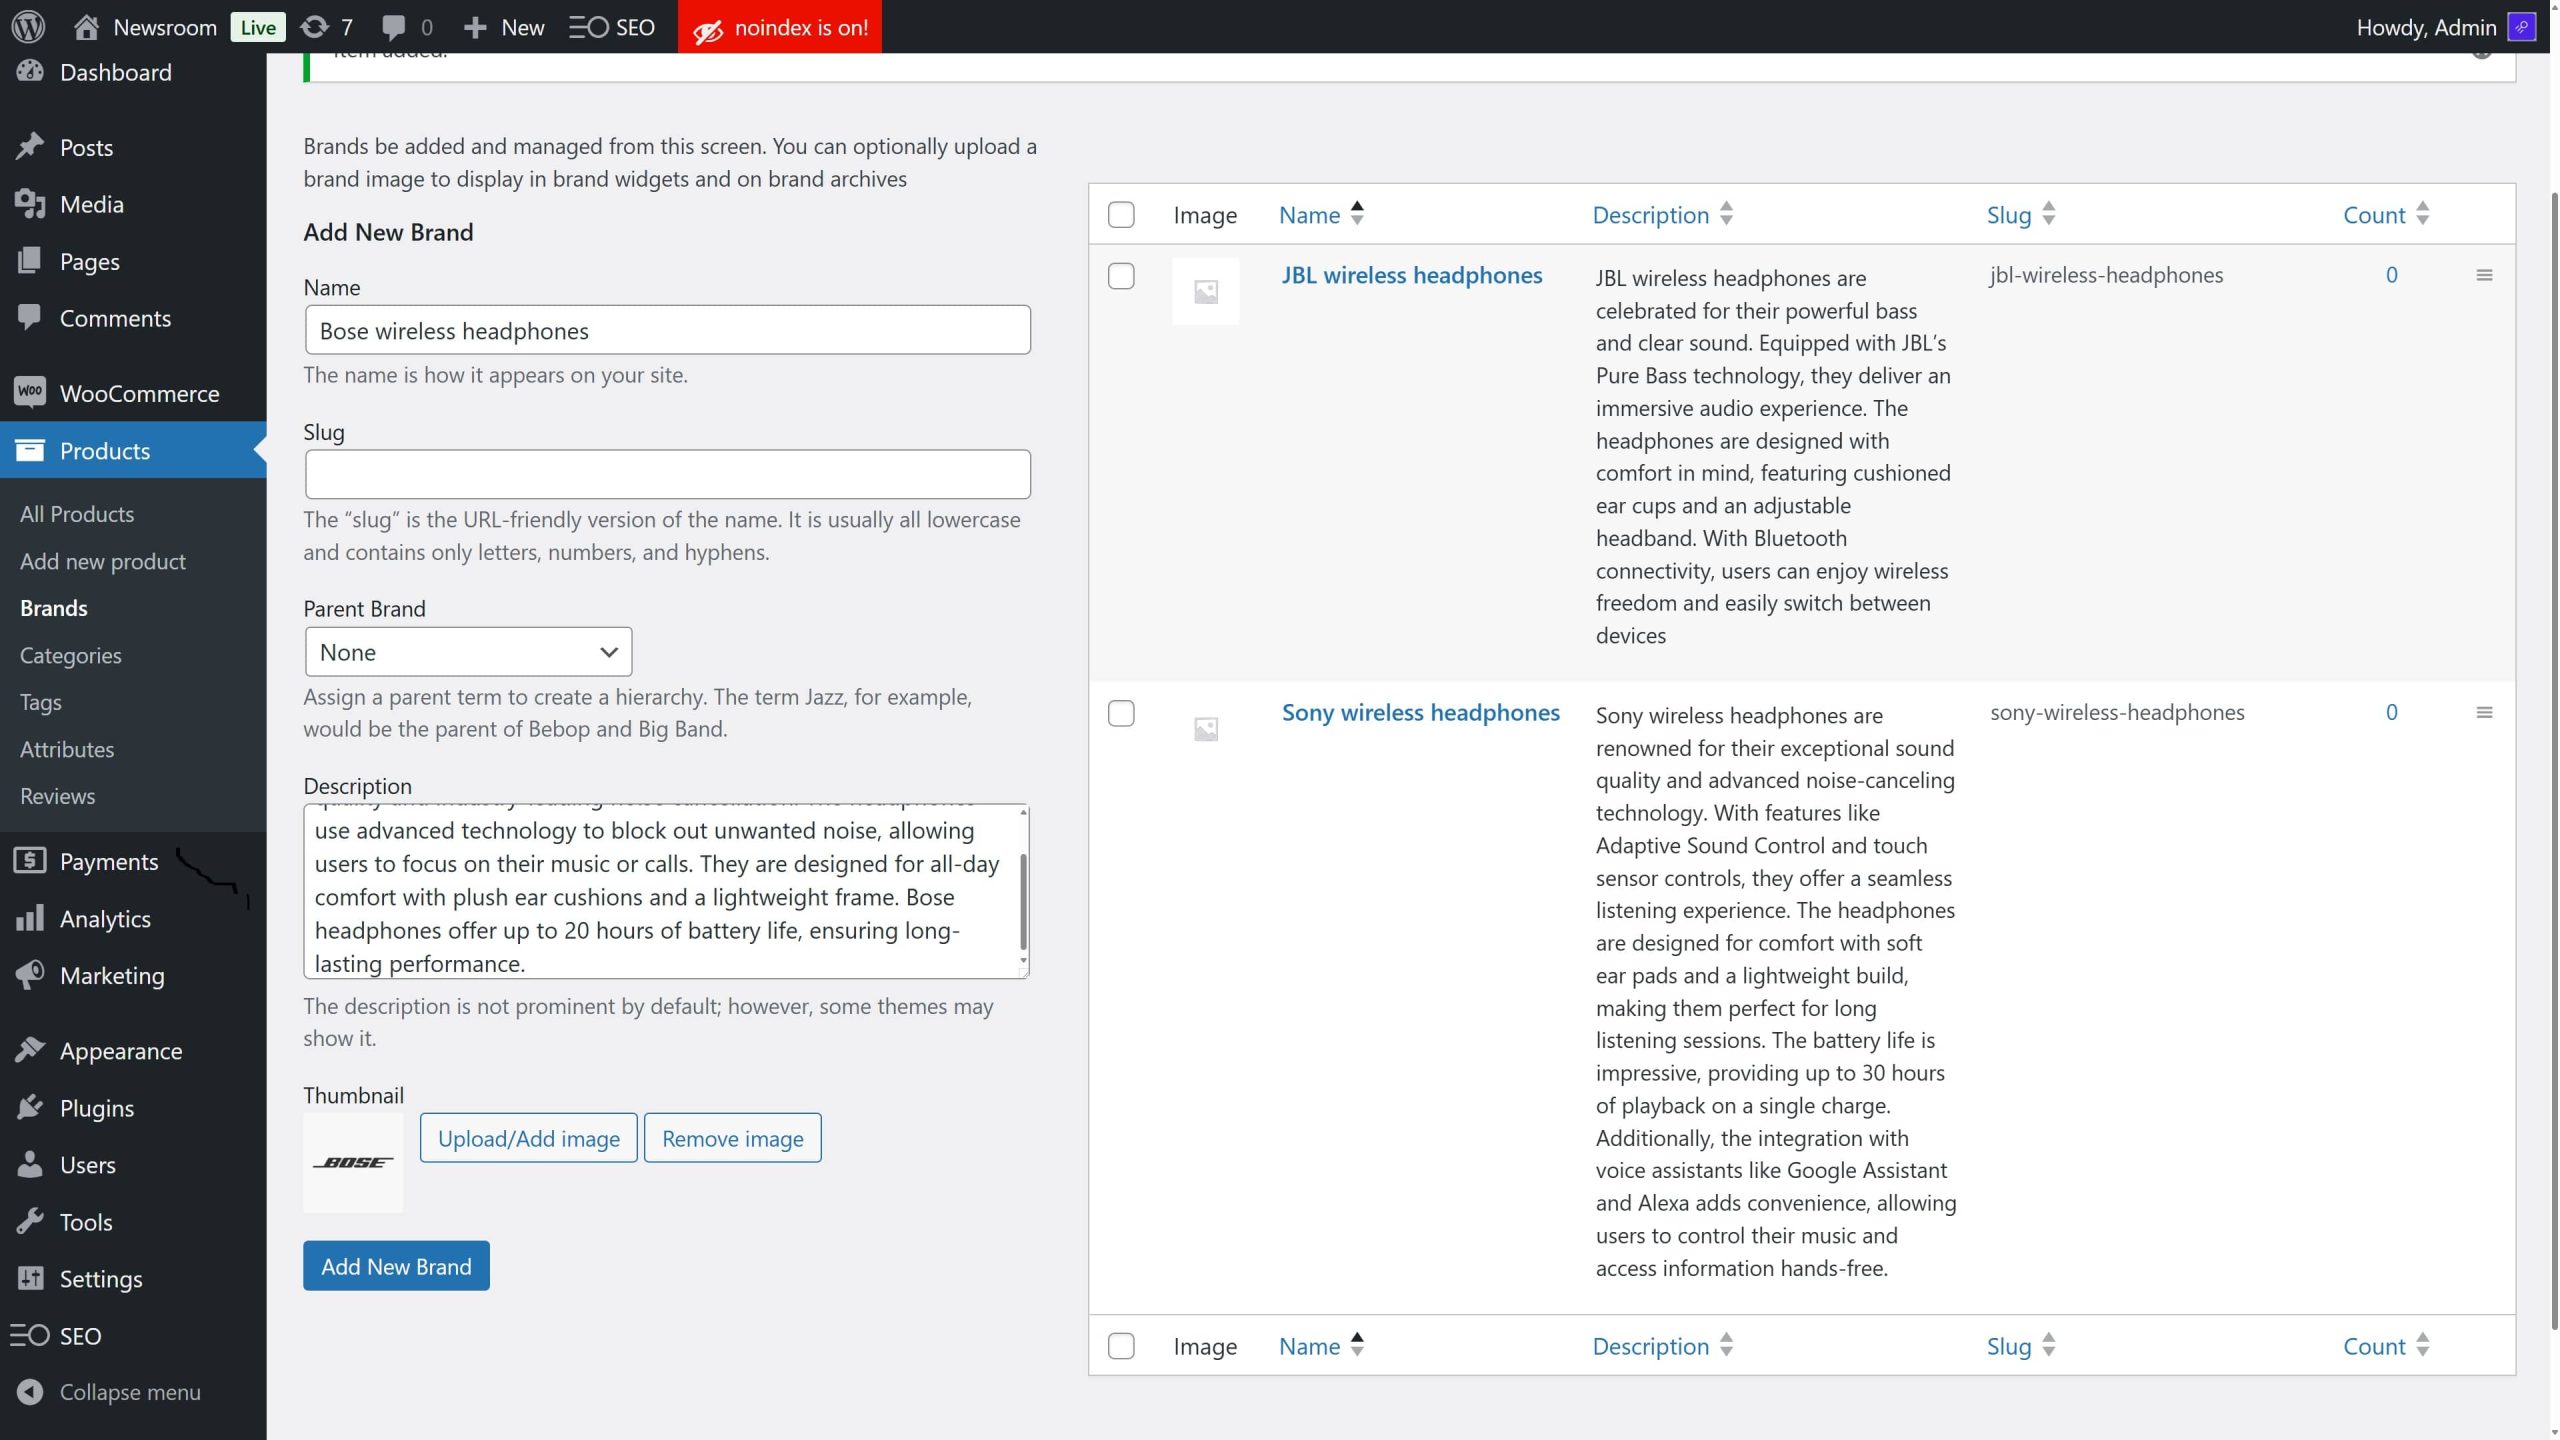Click the Appearance paintbrush icon
This screenshot has width=2560, height=1440.
30,1050
